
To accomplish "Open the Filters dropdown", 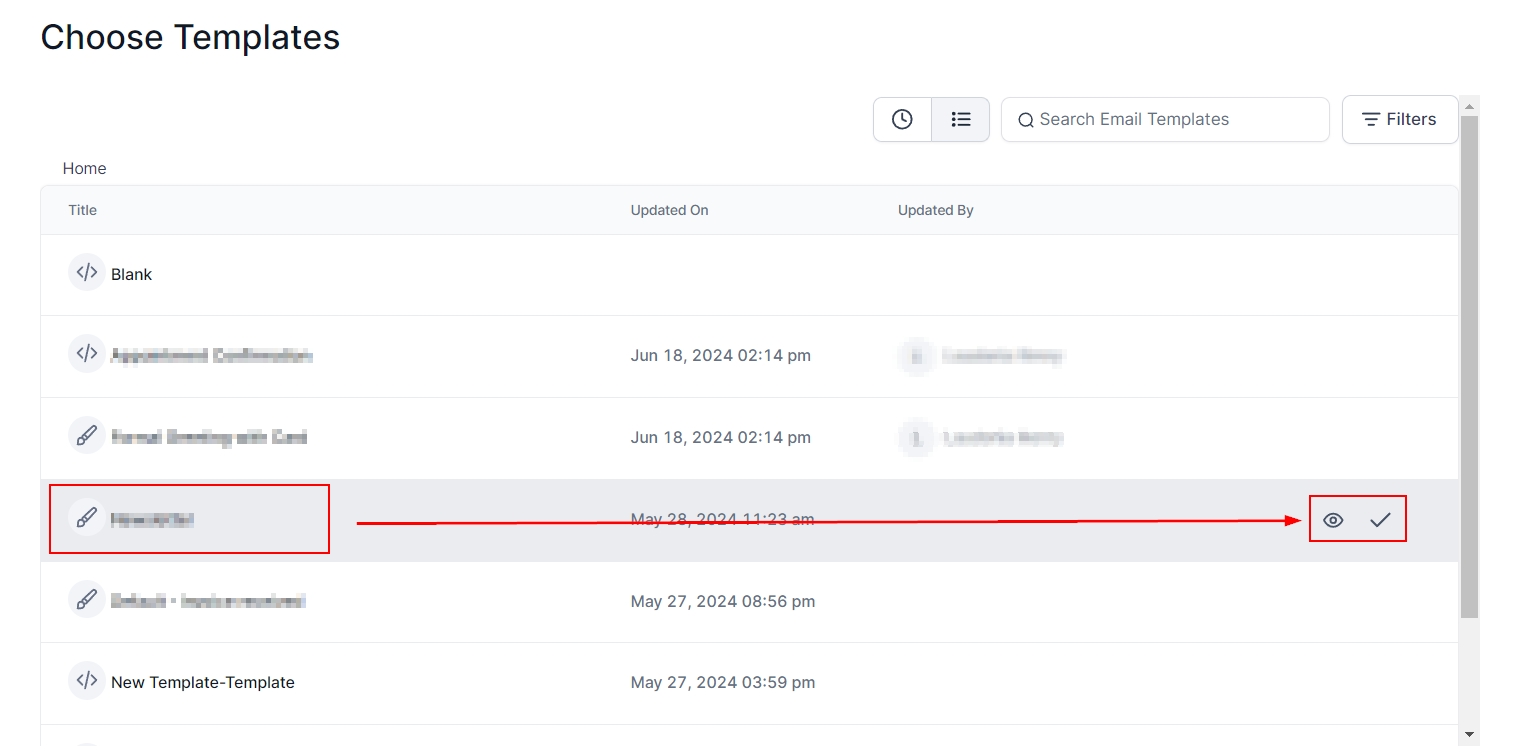I will click(1399, 120).
